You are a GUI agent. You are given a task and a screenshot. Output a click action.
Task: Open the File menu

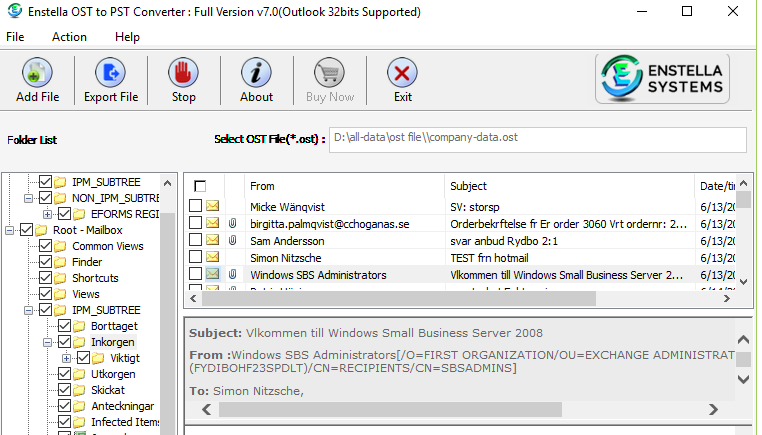15,37
